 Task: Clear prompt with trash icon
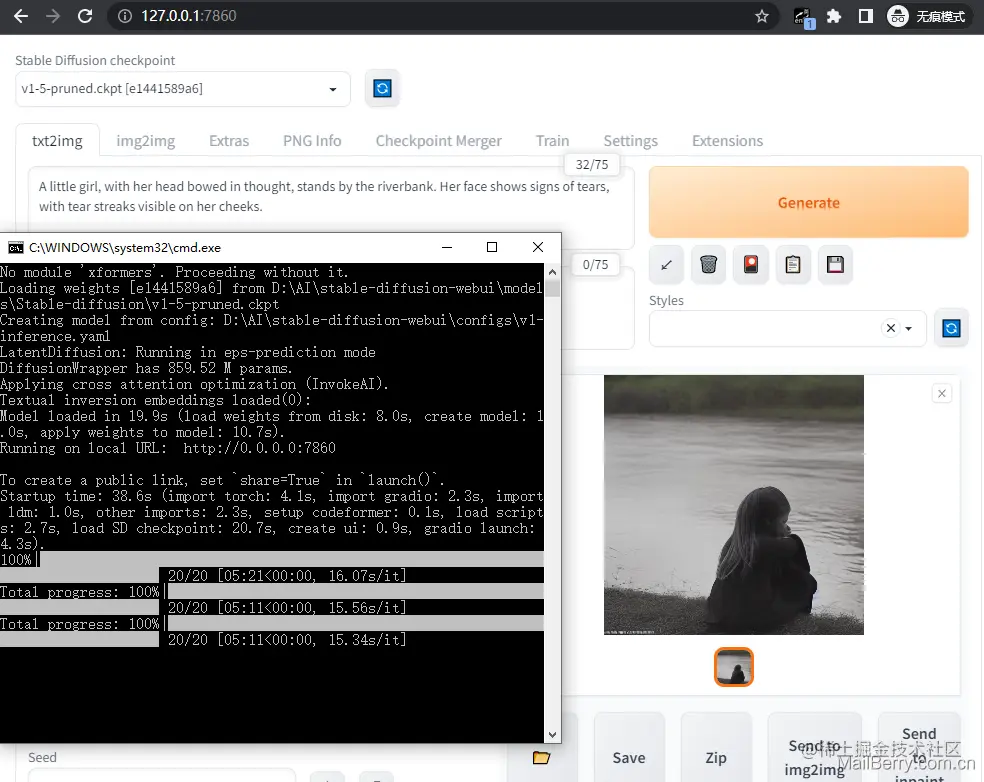click(x=709, y=265)
